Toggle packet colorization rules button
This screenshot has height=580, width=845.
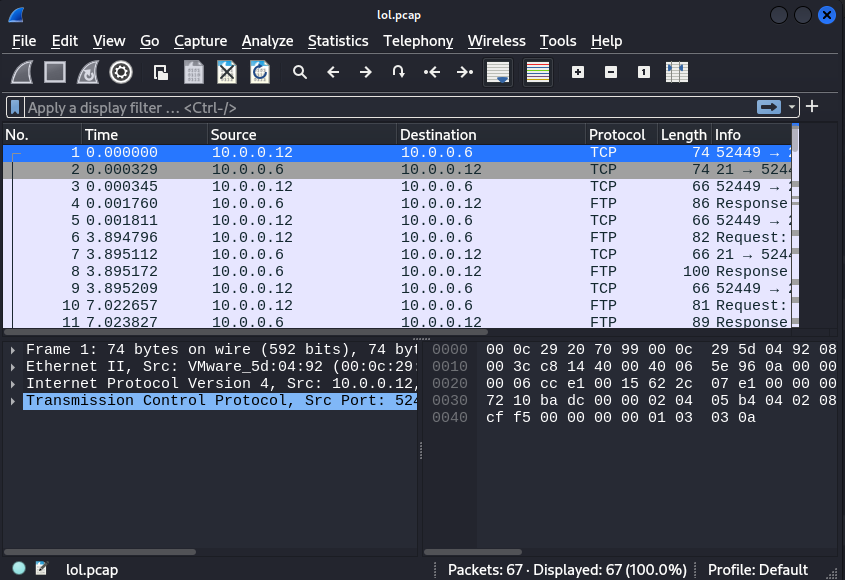[x=538, y=72]
